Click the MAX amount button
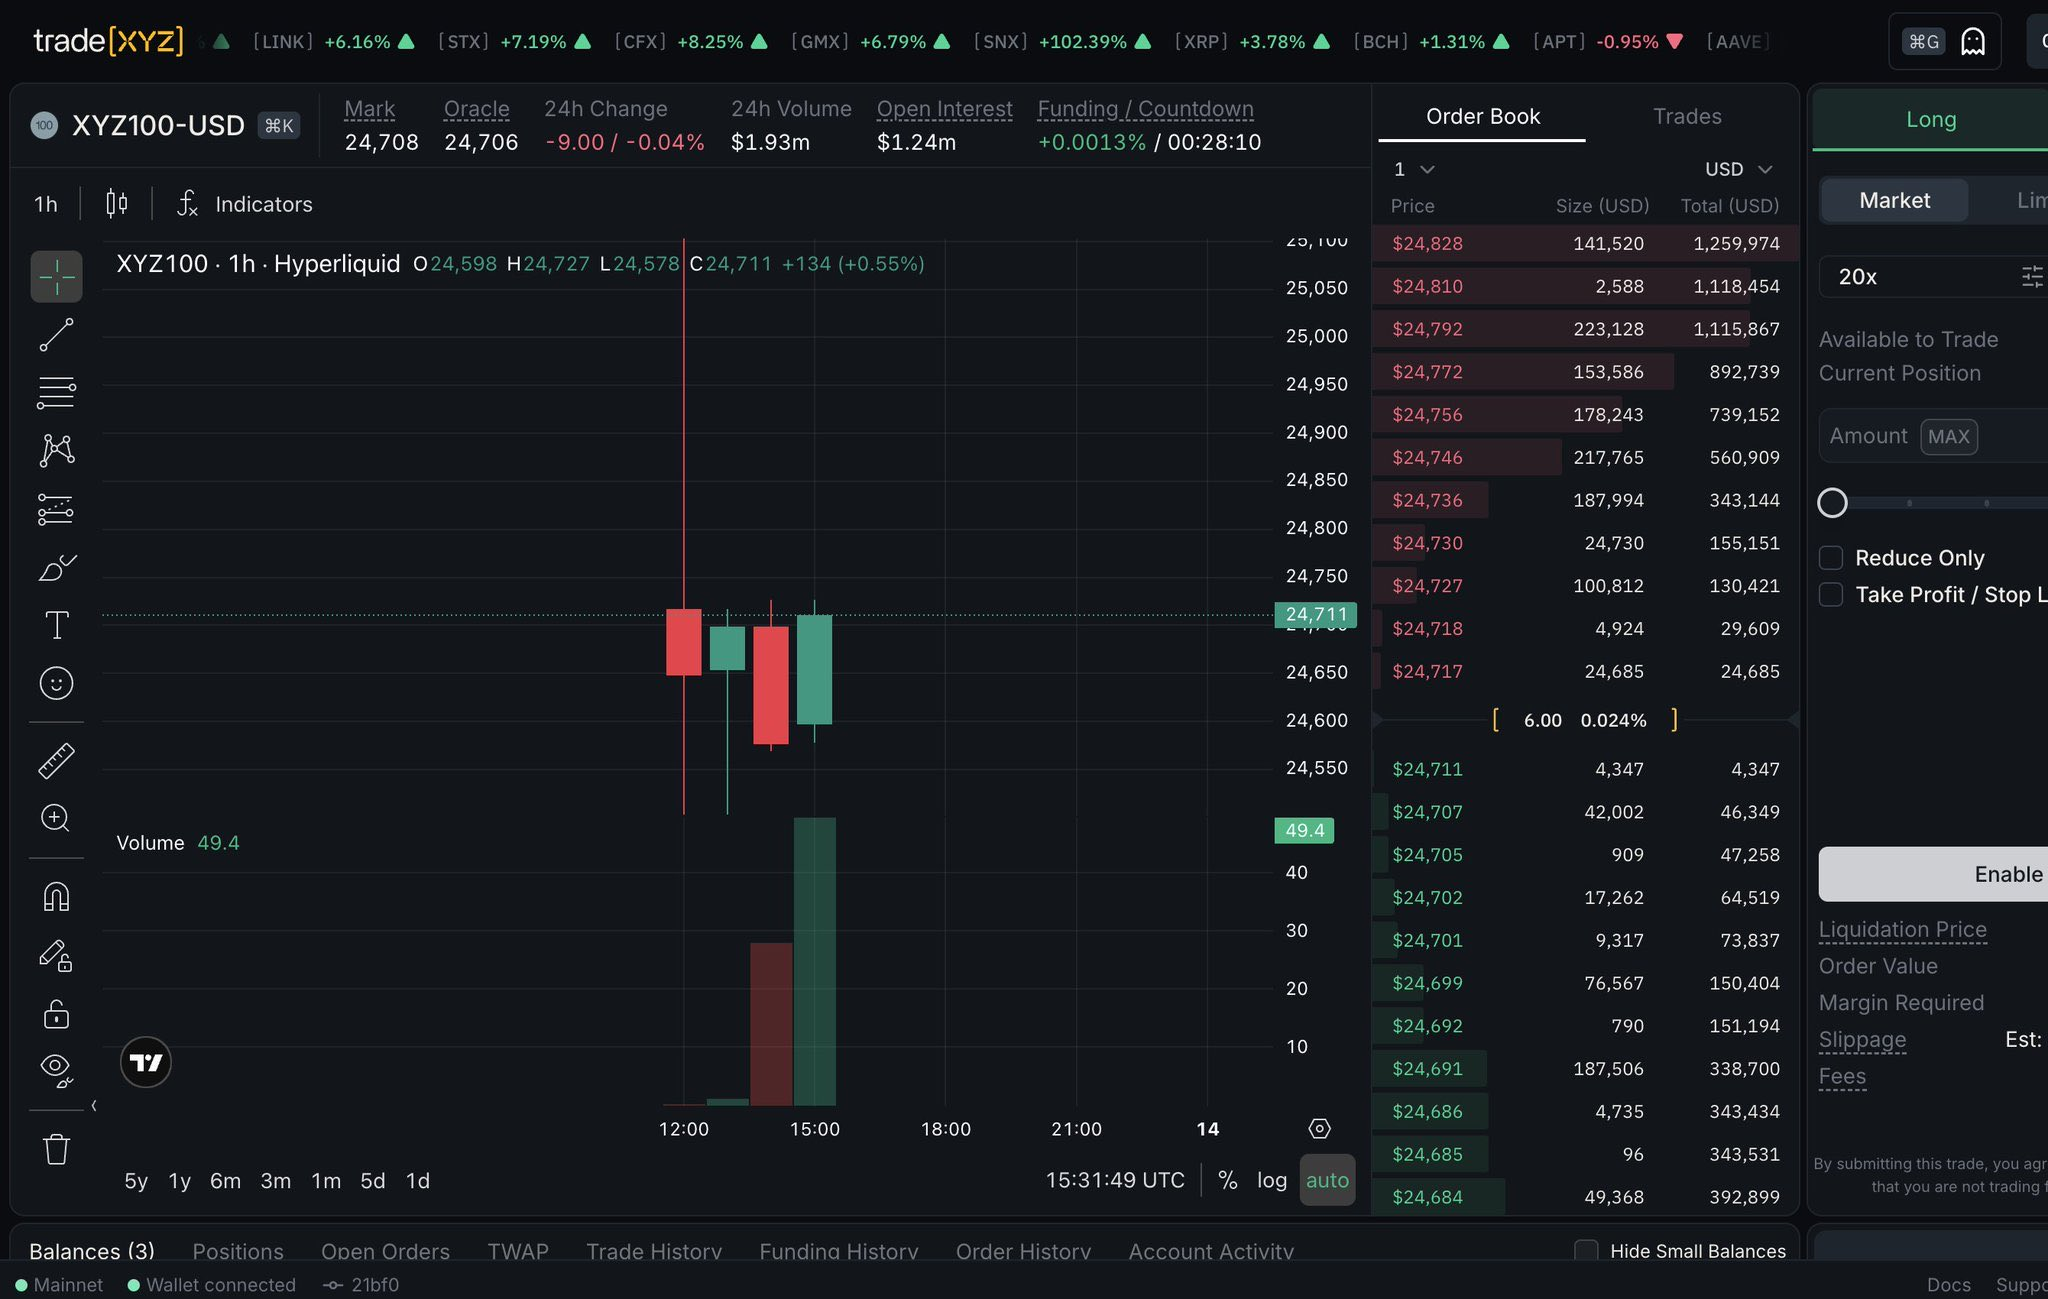The height and width of the screenshot is (1299, 2048). 1948,437
